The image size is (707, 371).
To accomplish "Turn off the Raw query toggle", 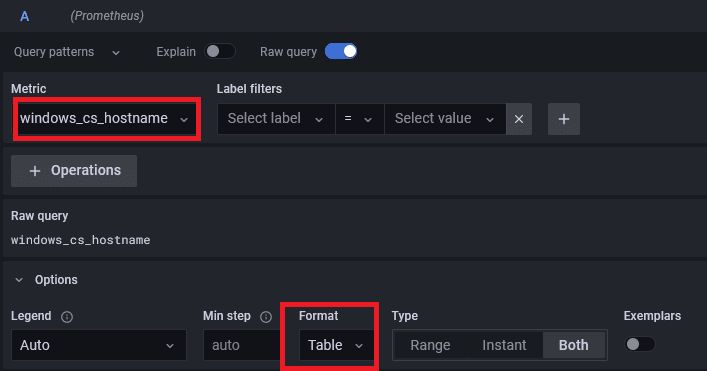I will [x=341, y=51].
